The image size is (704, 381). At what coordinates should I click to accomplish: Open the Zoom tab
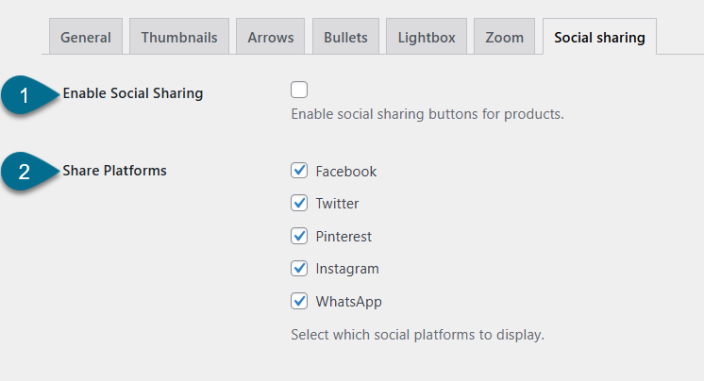pyautogui.click(x=504, y=37)
